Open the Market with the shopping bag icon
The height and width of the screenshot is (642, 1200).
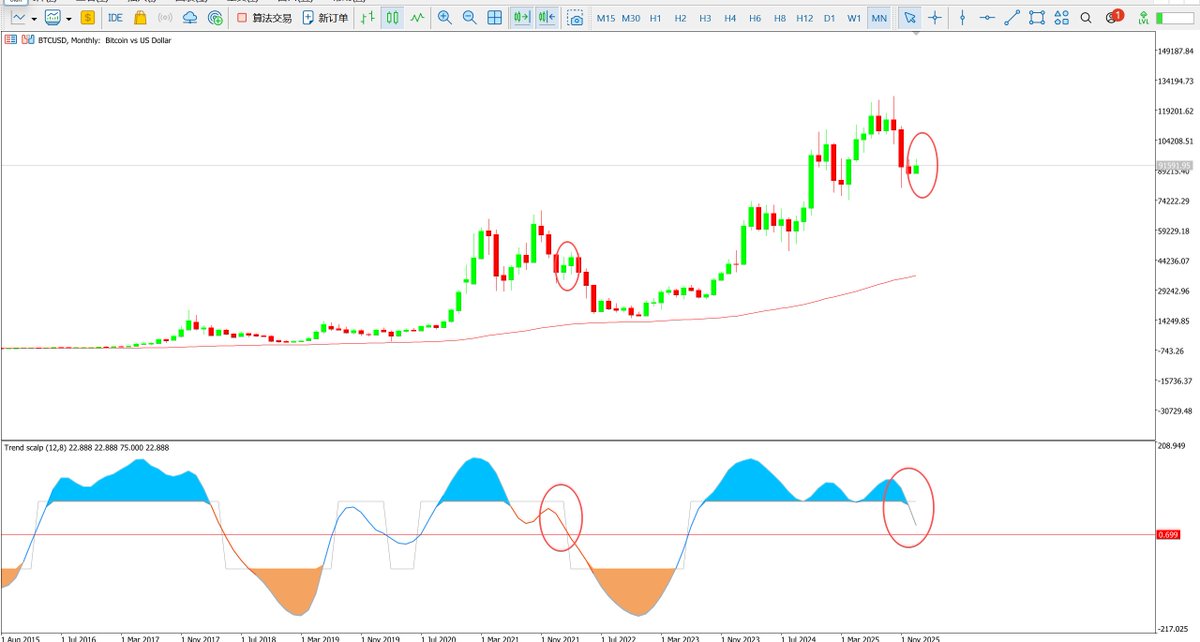(x=138, y=17)
